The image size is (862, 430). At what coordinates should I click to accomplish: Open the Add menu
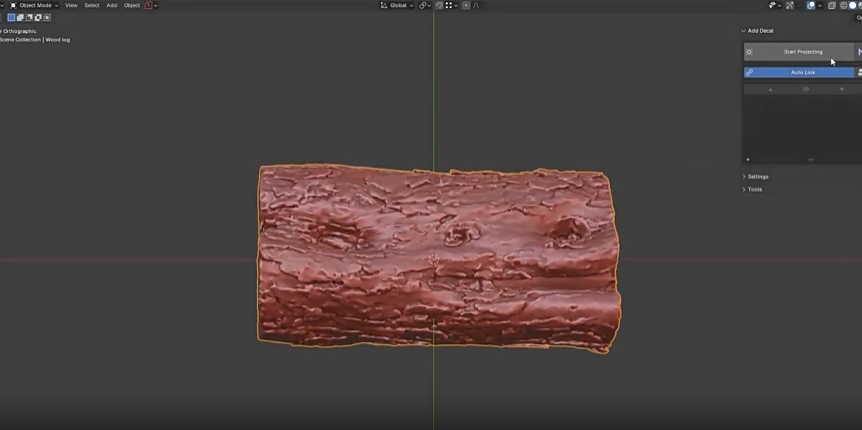click(x=111, y=5)
